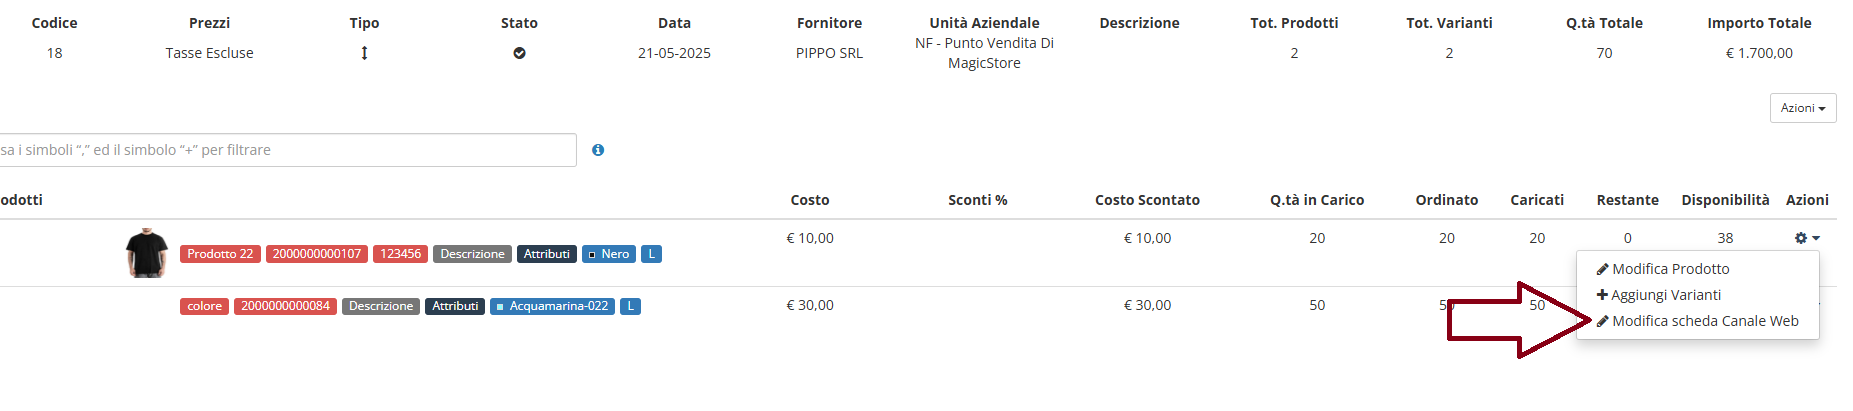The image size is (1853, 411).
Task: Click the plus icon for Aggiungi Varianti
Action: 1602,295
